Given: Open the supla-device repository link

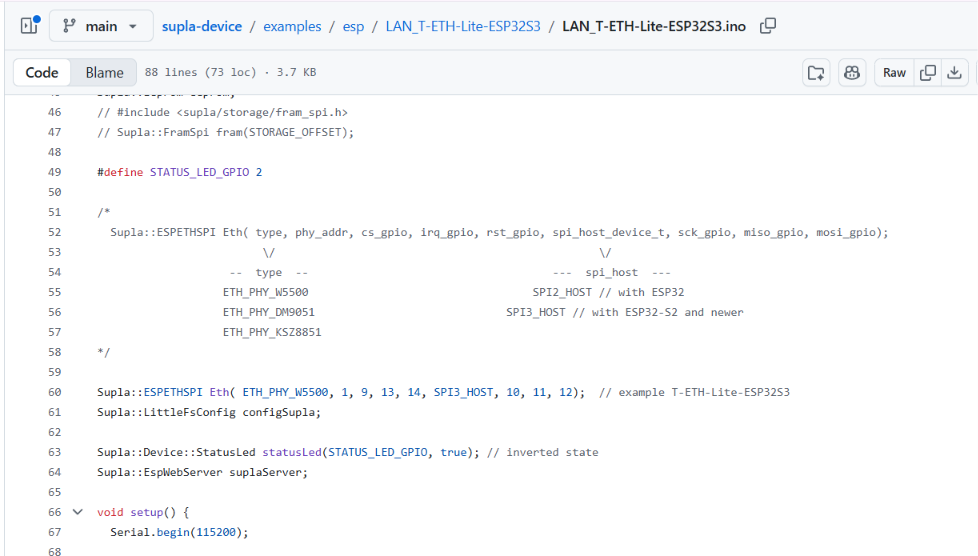Looking at the screenshot, I should pos(202,26).
